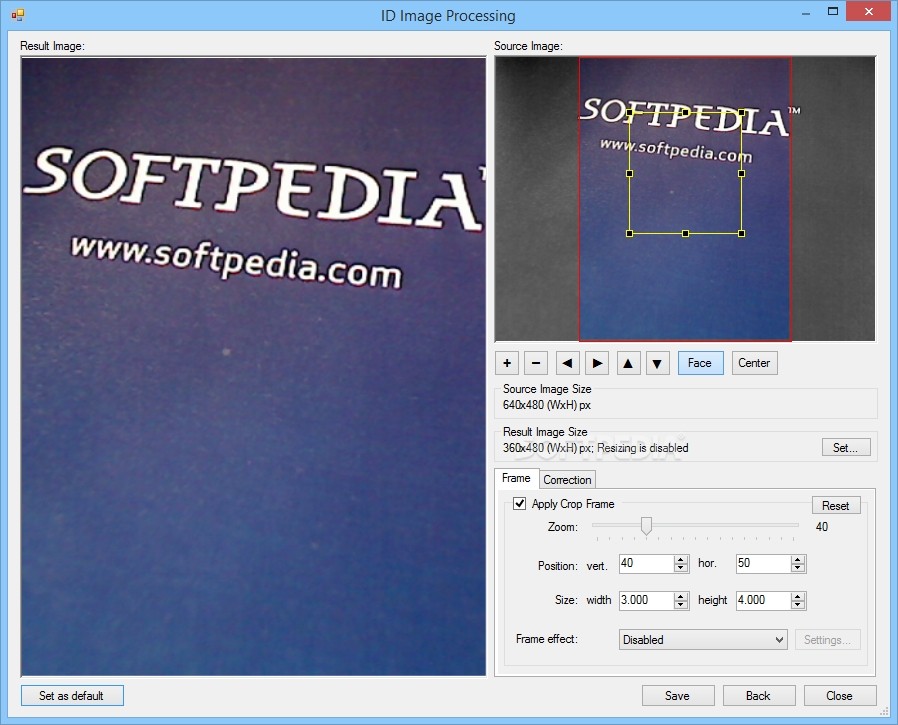The height and width of the screenshot is (725, 898).
Task: Click the top-left yellow crop handle
Action: click(x=629, y=113)
